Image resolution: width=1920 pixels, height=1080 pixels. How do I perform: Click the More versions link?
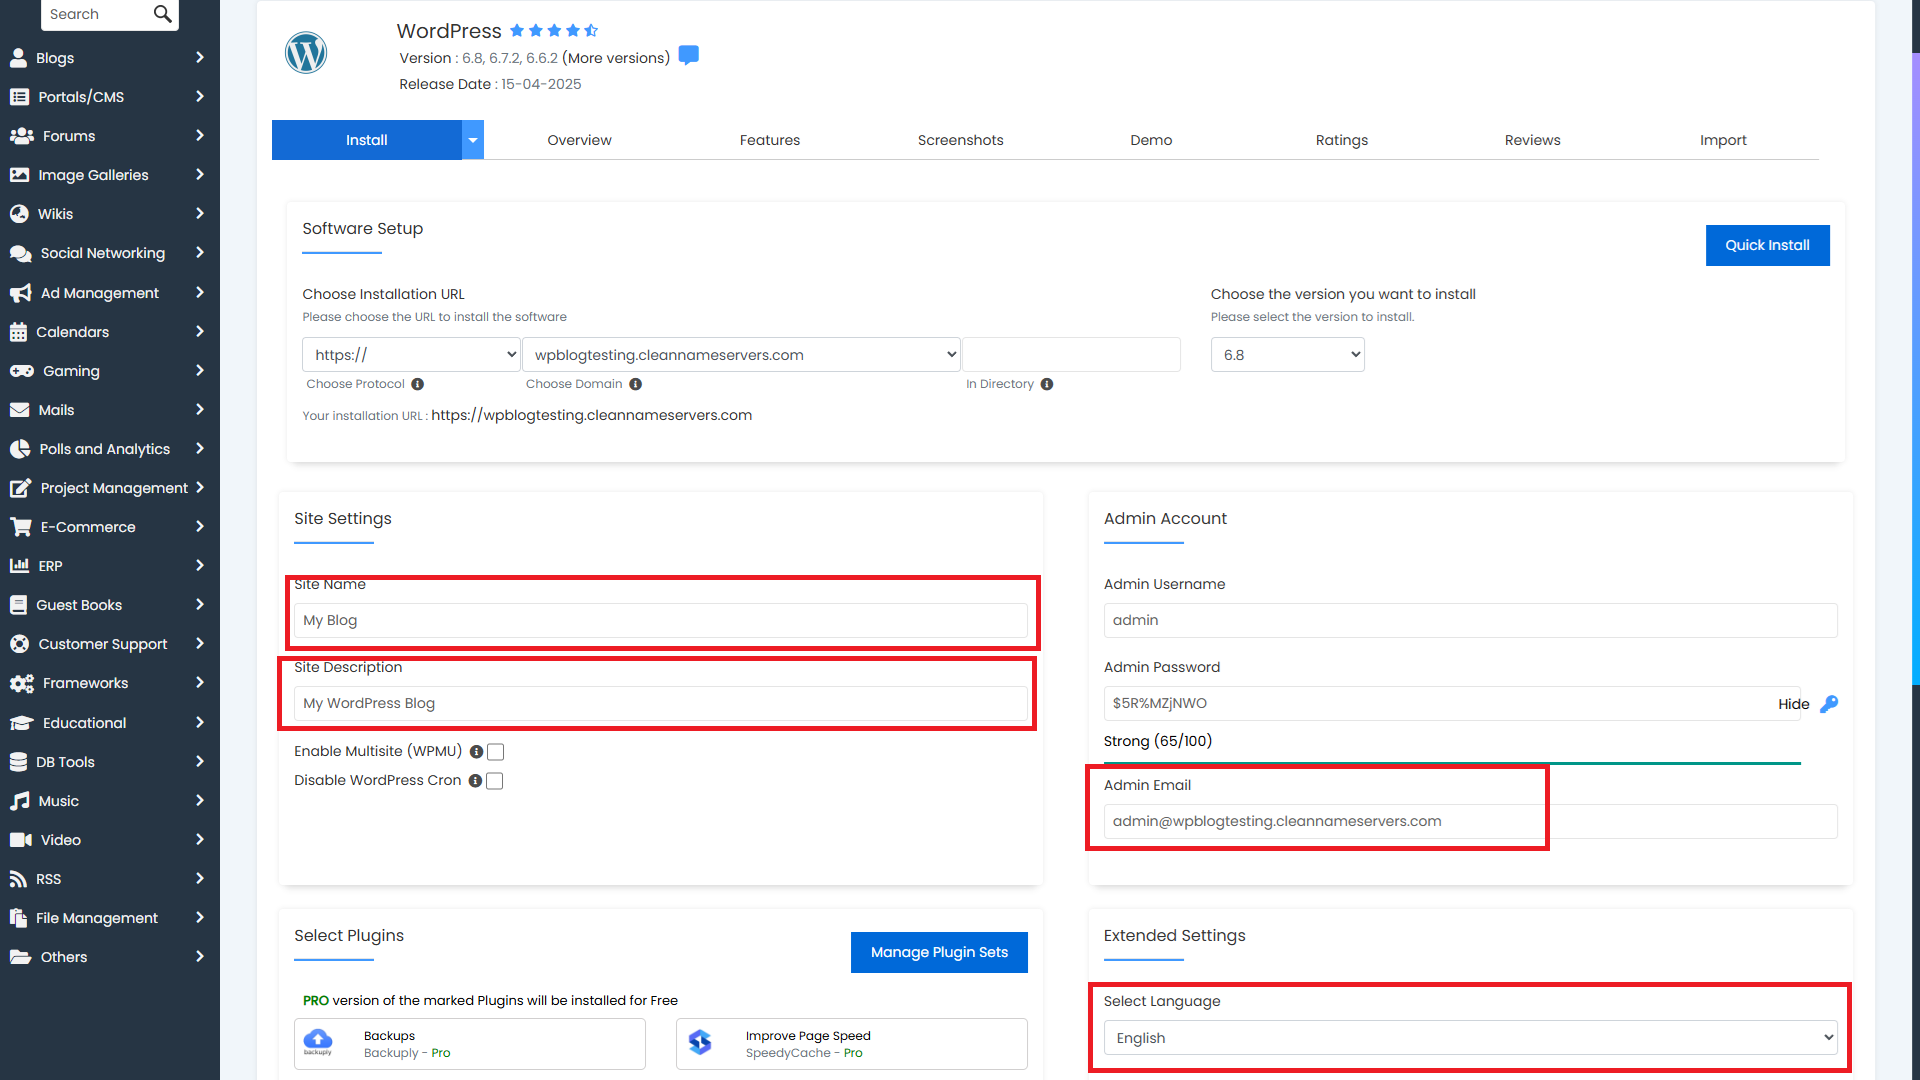pyautogui.click(x=616, y=58)
